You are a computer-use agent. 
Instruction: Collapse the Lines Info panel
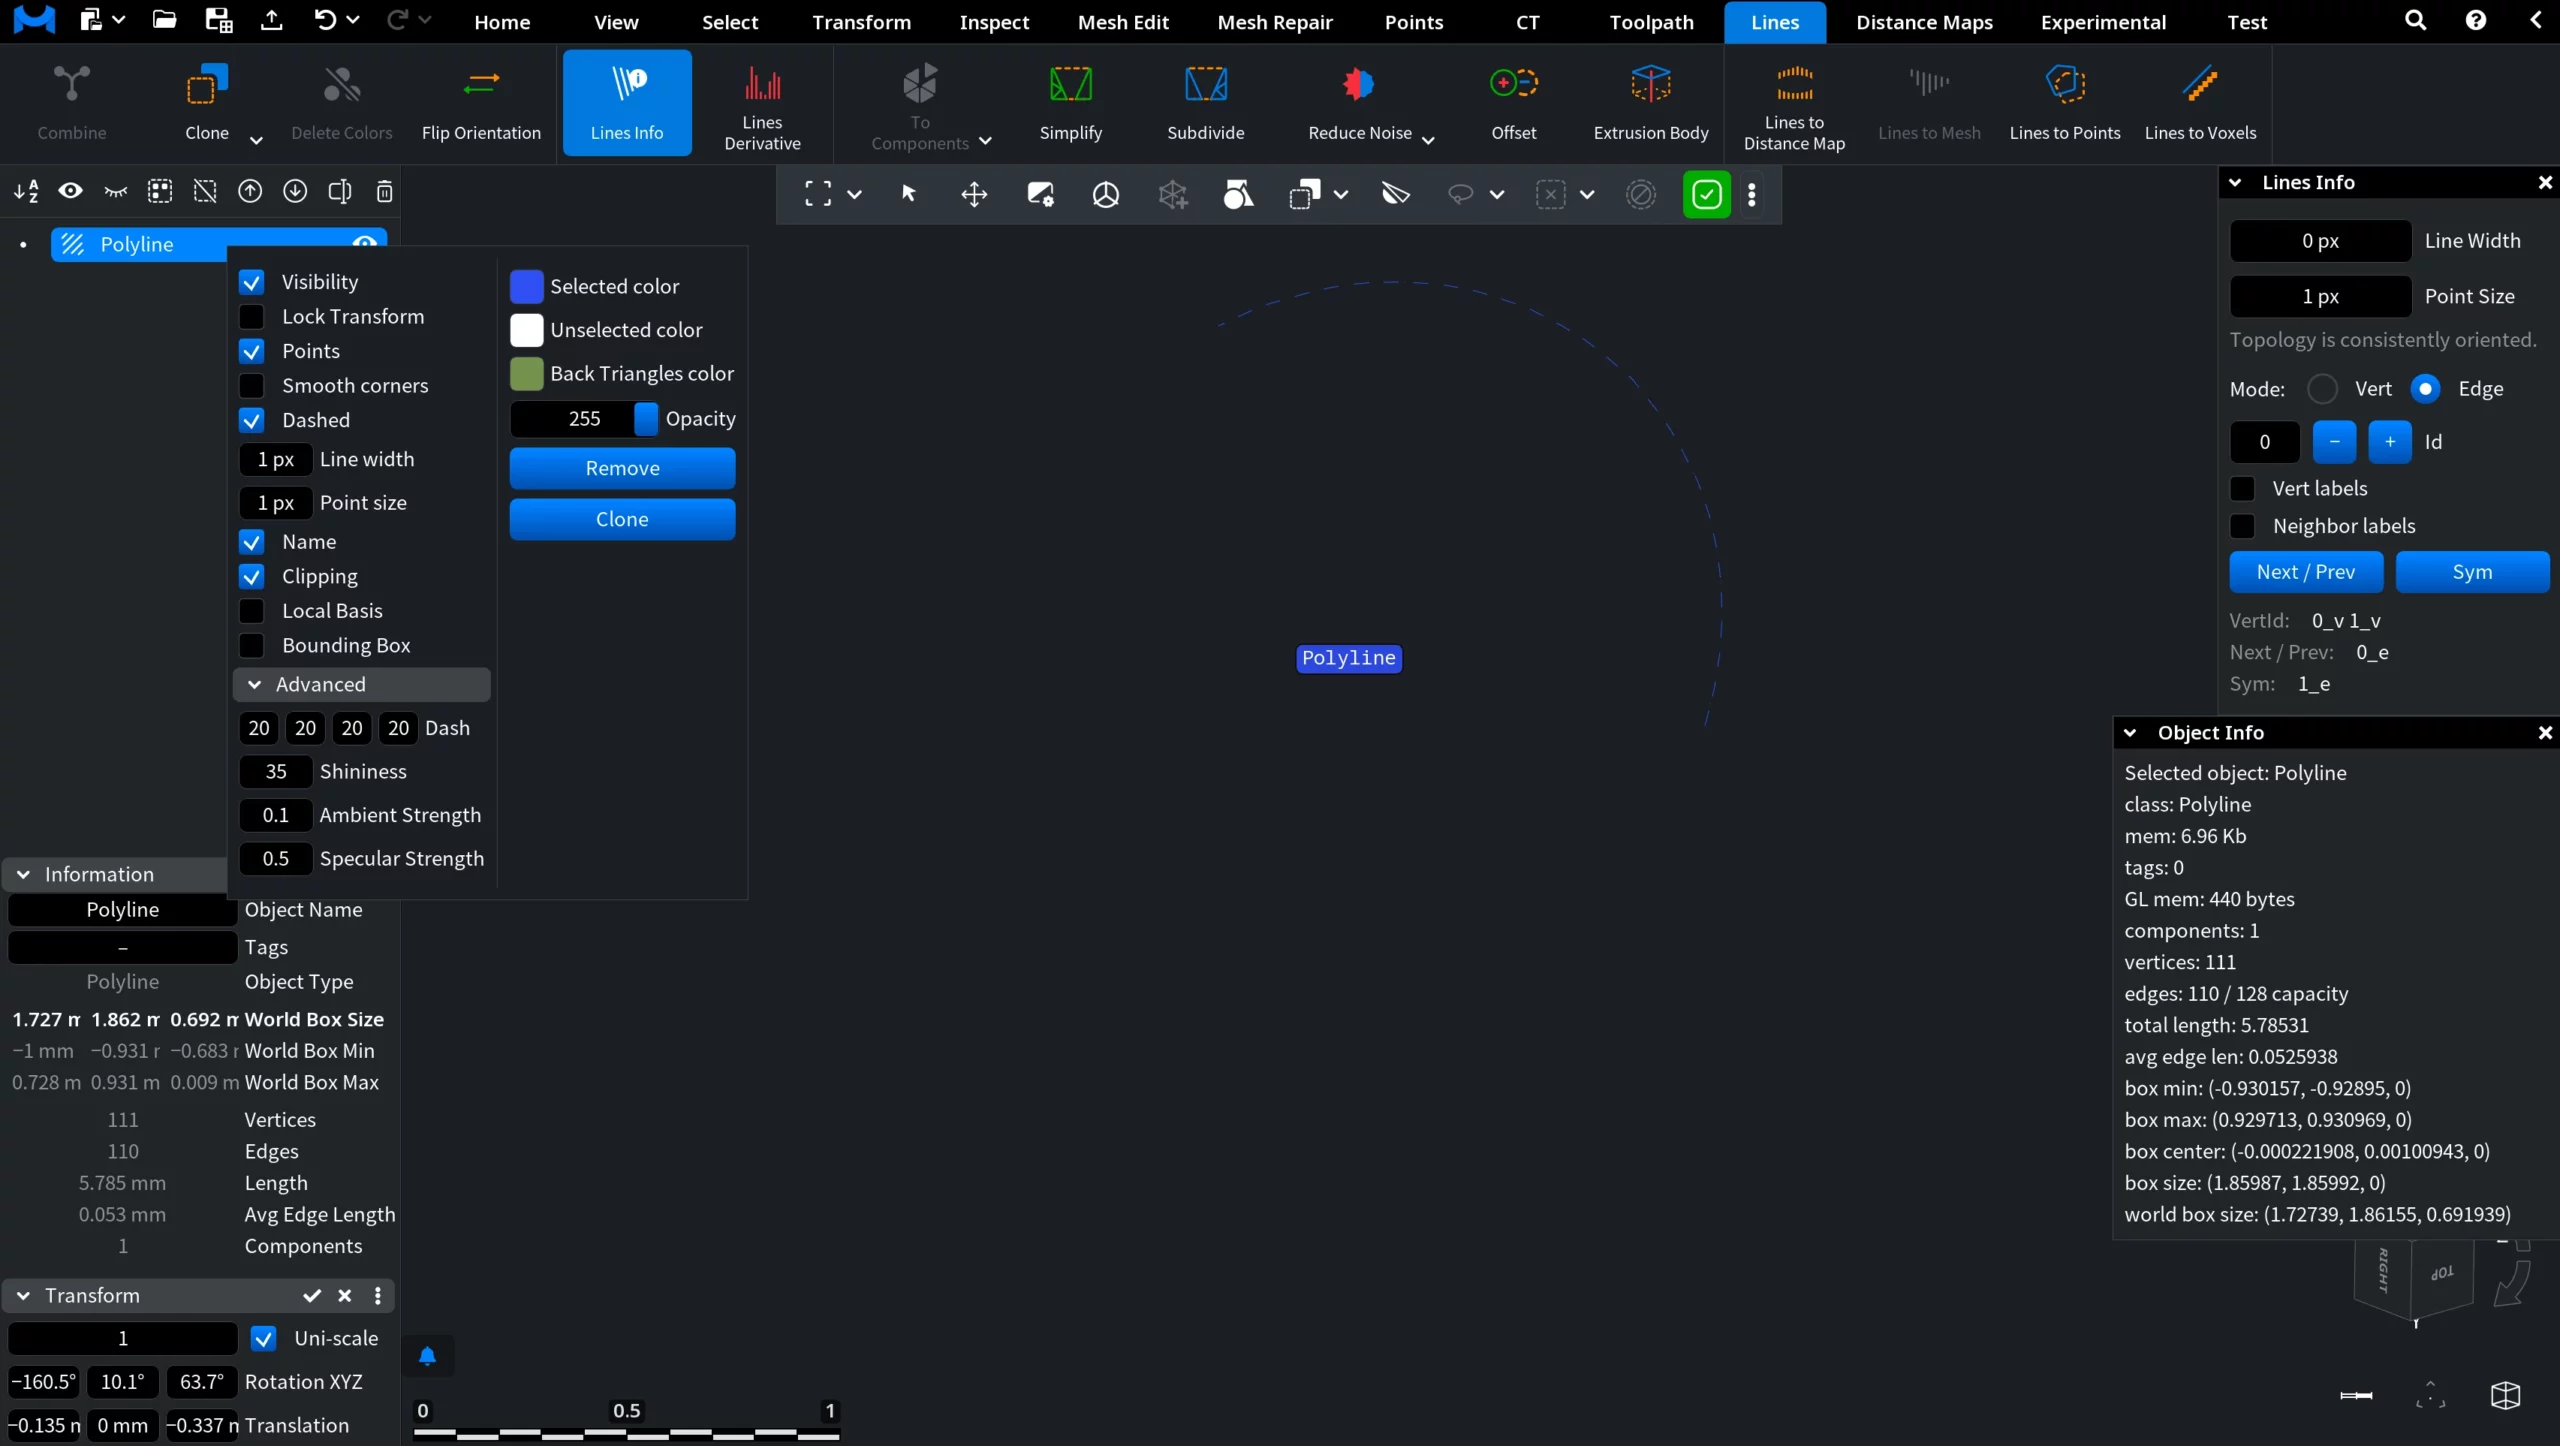2235,183
